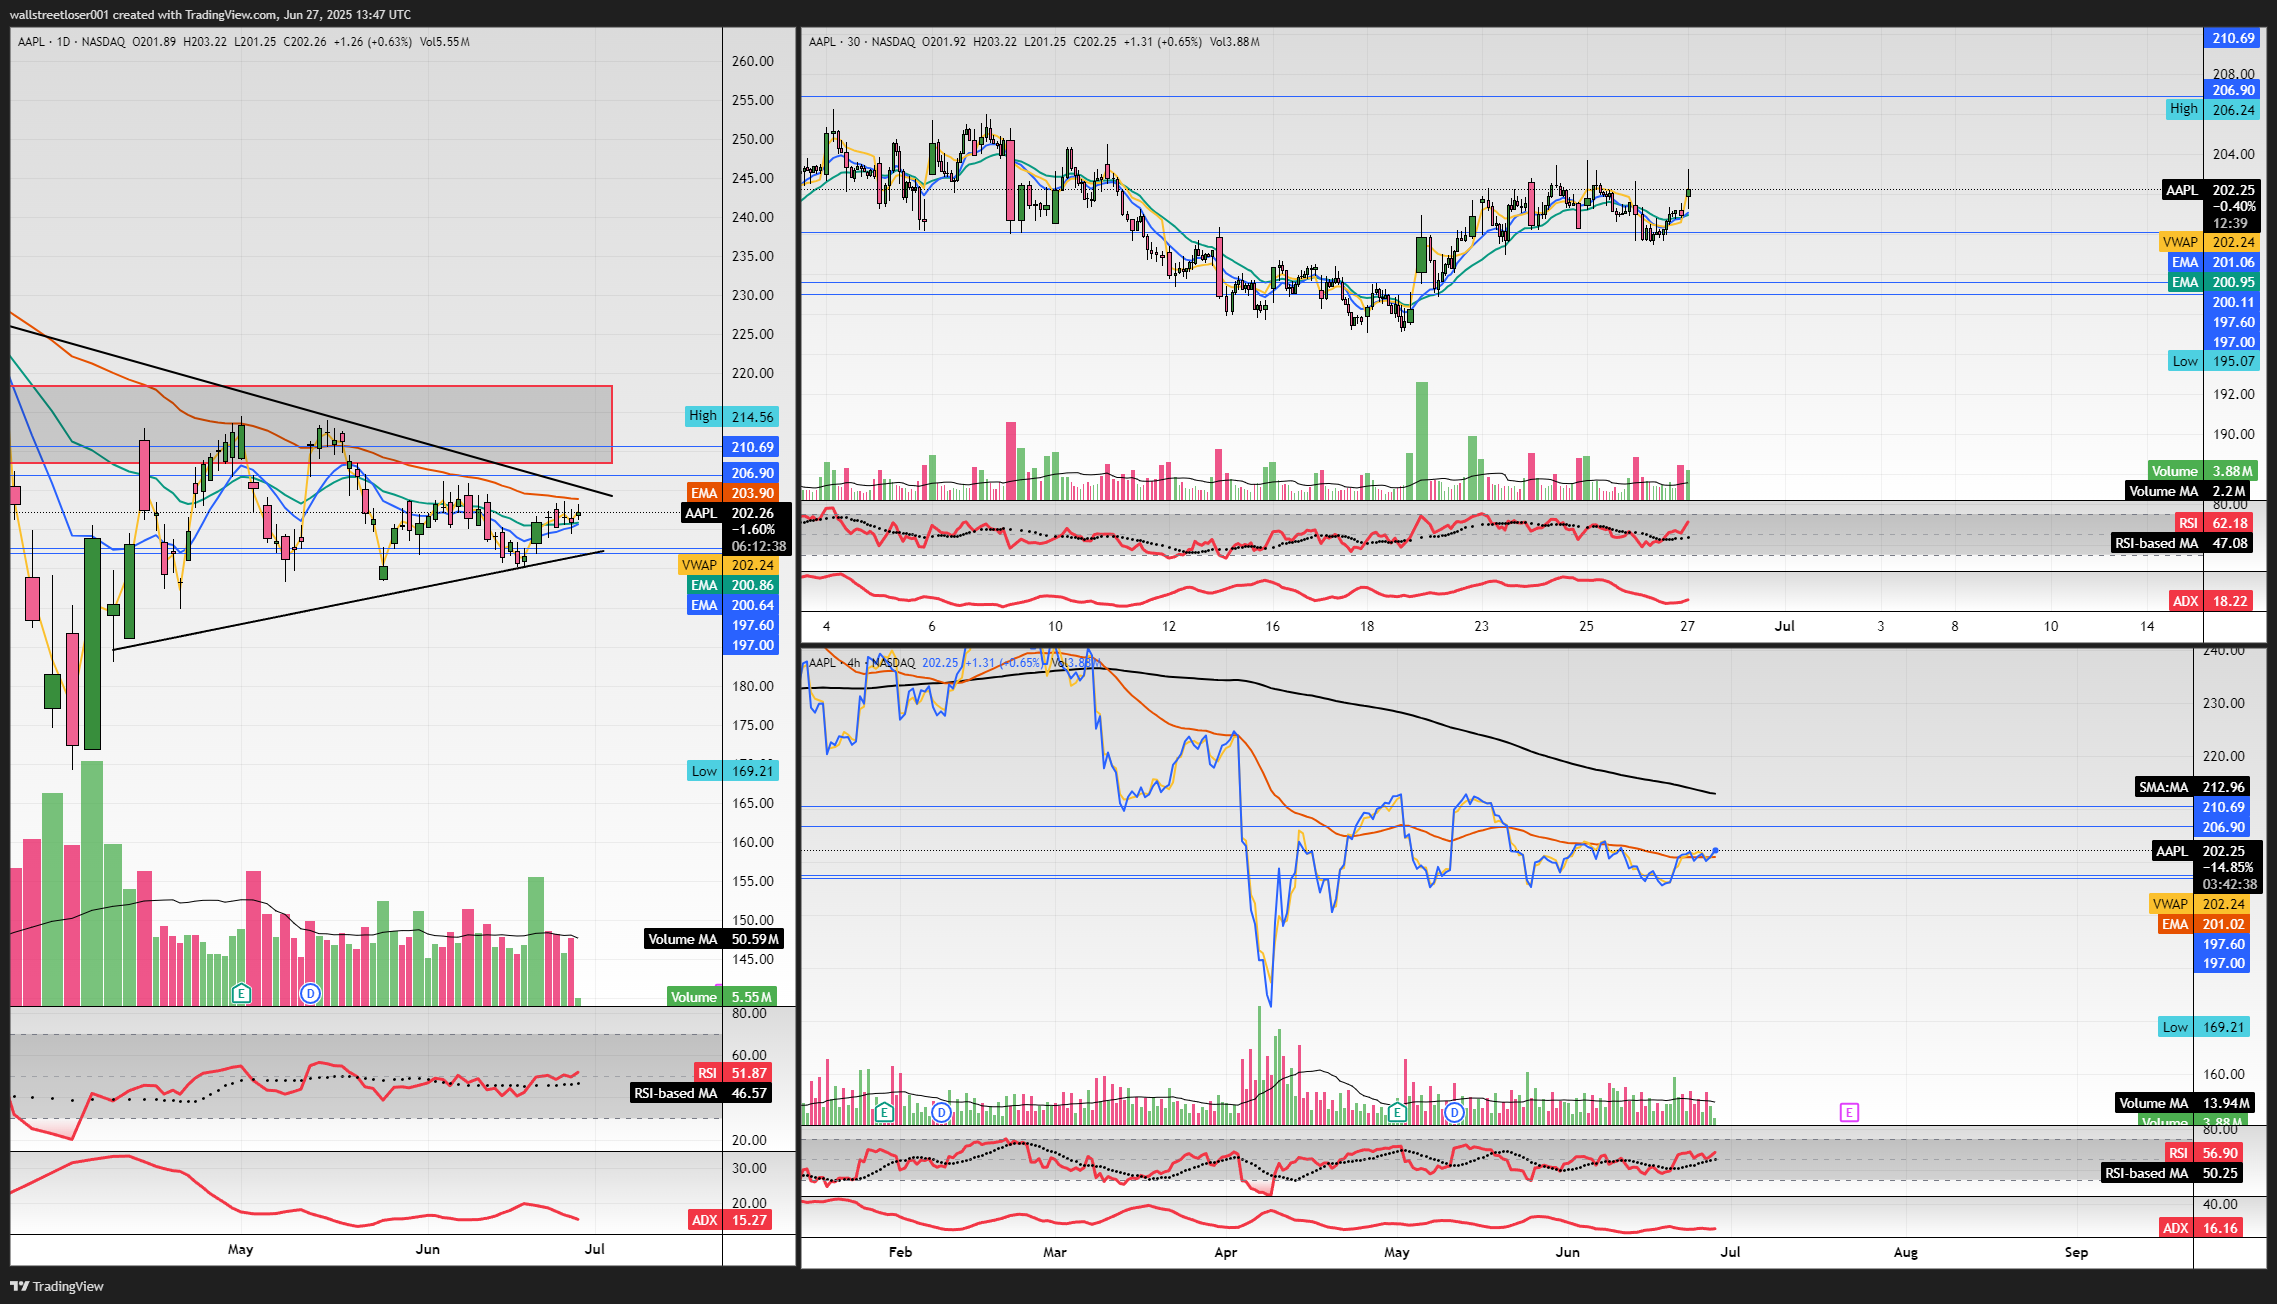This screenshot has width=2277, height=1304.
Task: Click the earnings E marker on daily chart
Action: [241, 993]
